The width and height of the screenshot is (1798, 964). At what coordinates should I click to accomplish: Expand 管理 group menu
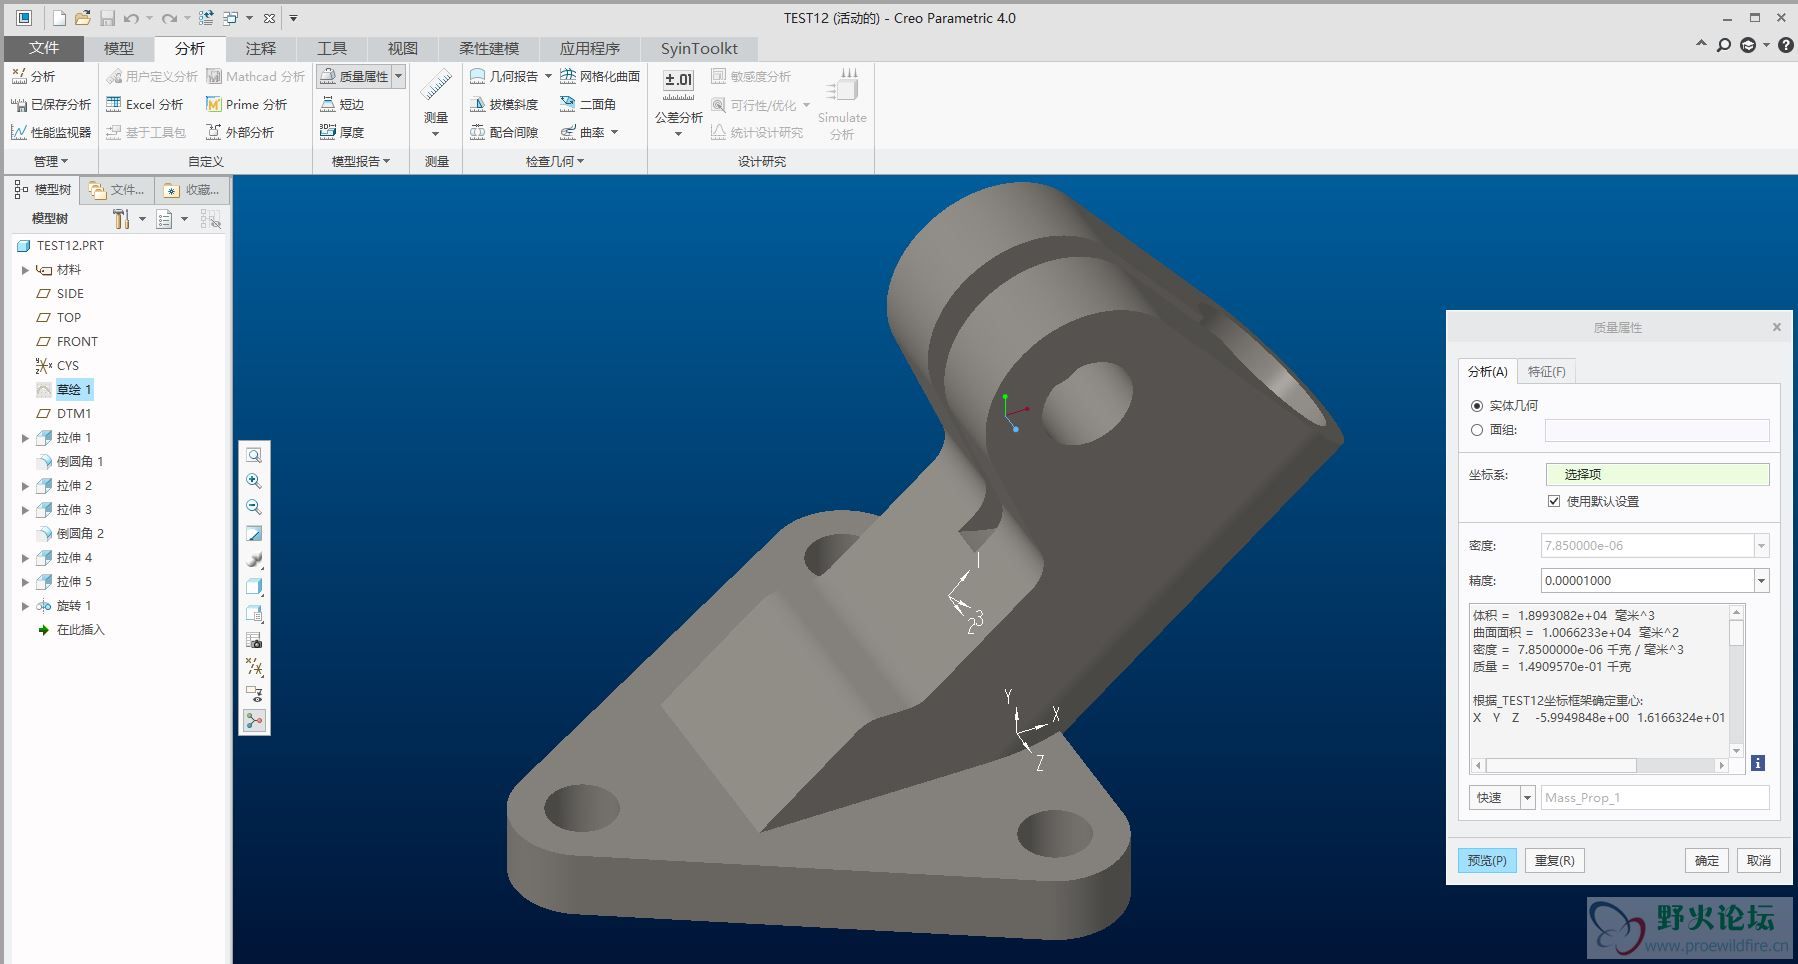[x=51, y=161]
